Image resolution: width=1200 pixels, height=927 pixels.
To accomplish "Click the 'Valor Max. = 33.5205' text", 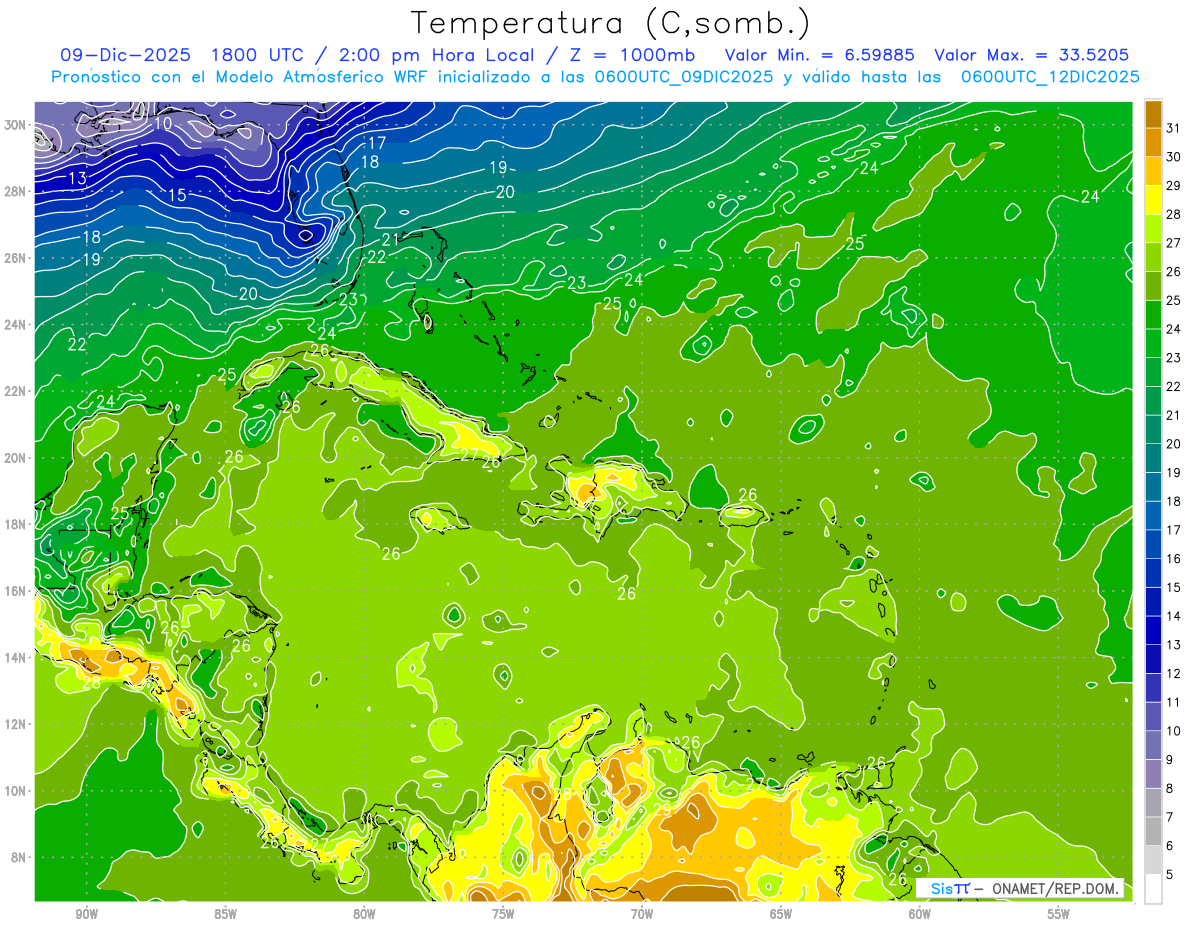I will coord(1032,55).
